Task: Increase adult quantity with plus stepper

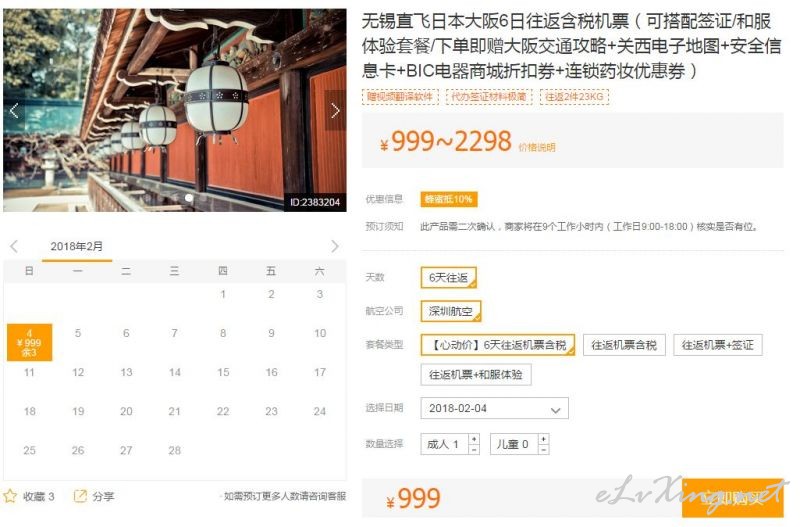Action: tap(474, 439)
